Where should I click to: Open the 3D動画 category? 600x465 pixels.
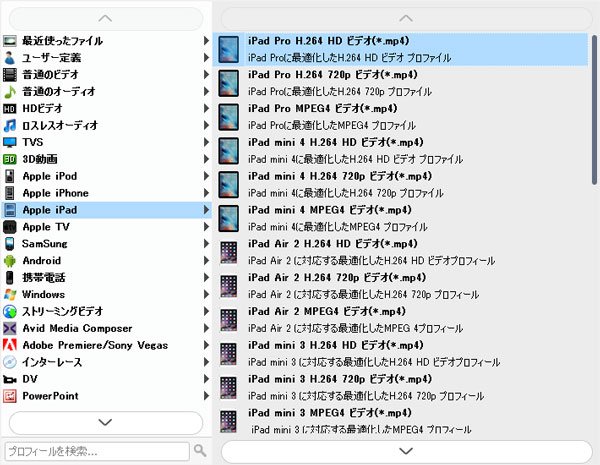click(x=106, y=159)
